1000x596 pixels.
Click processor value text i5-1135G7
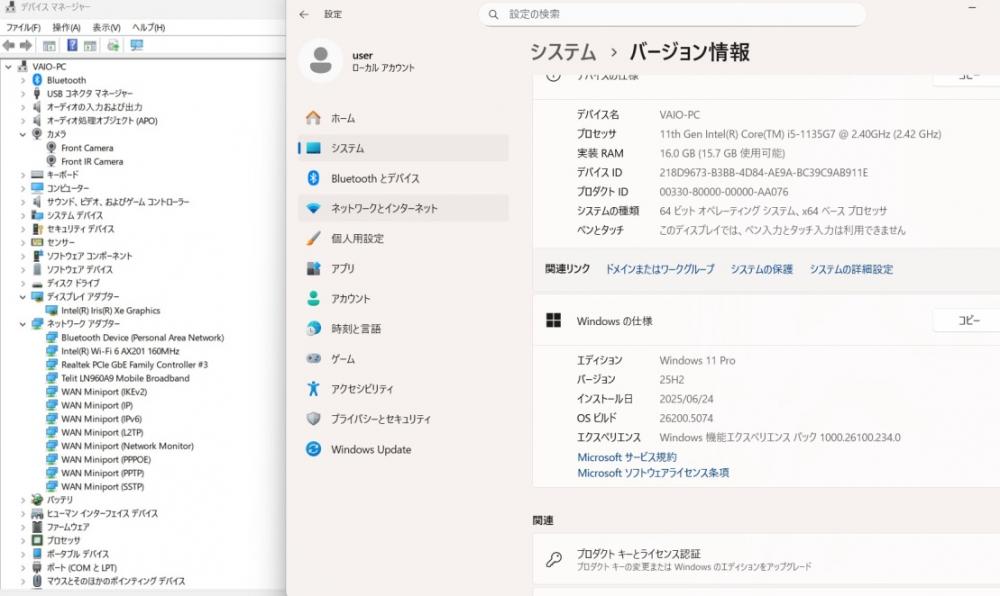(x=800, y=134)
